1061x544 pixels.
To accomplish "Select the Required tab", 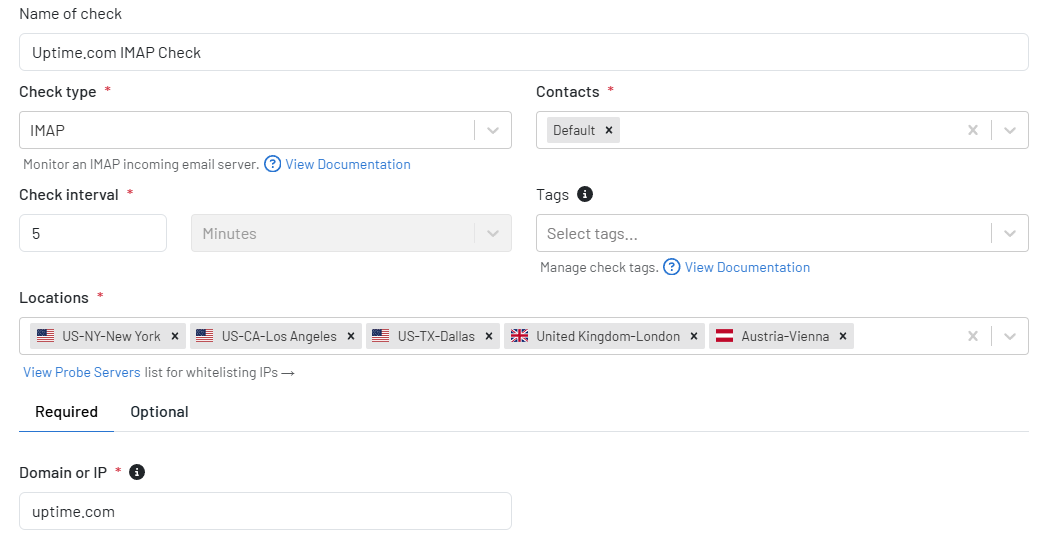I will pyautogui.click(x=66, y=412).
